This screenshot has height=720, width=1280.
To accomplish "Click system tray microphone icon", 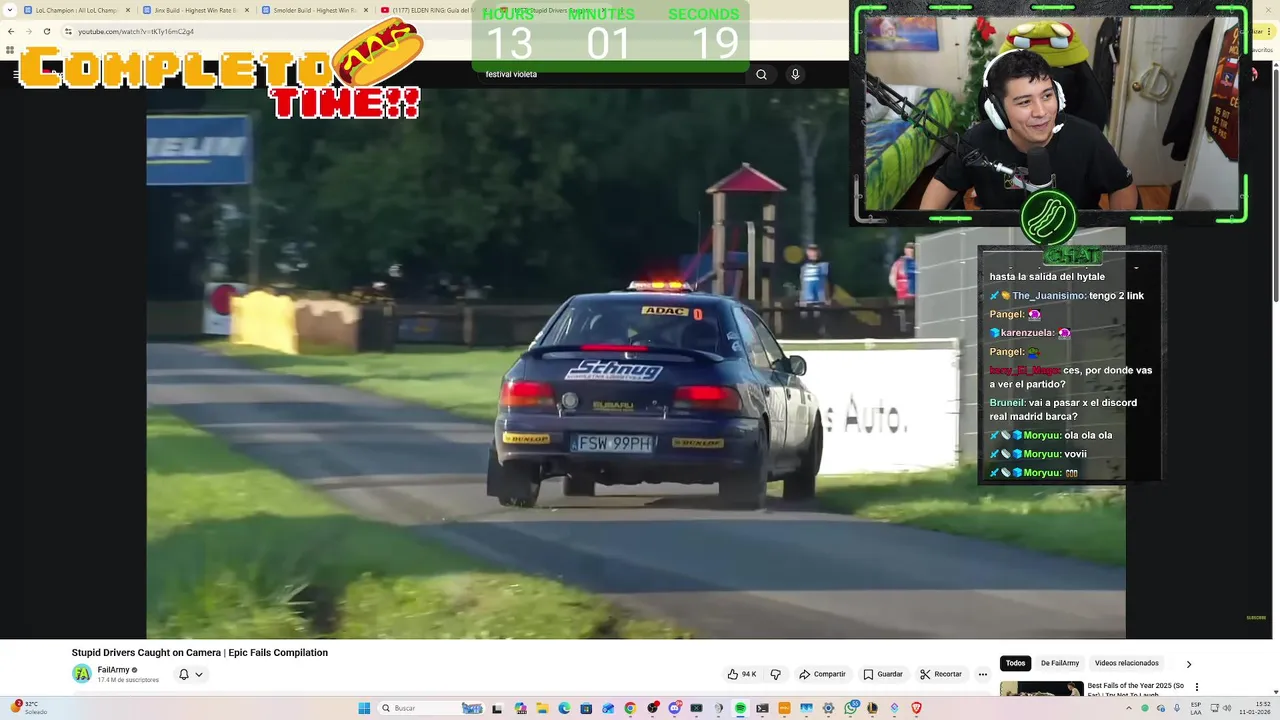I will [x=1176, y=708].
